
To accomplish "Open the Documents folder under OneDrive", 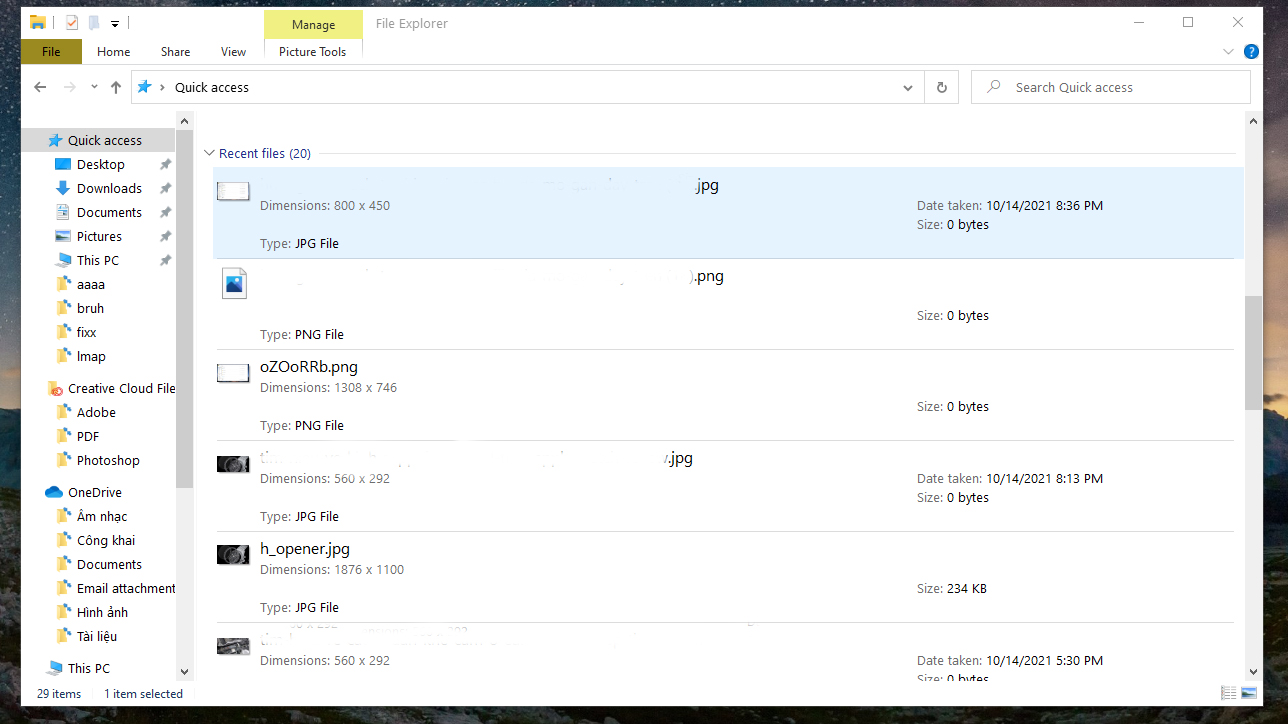I will coord(109,564).
